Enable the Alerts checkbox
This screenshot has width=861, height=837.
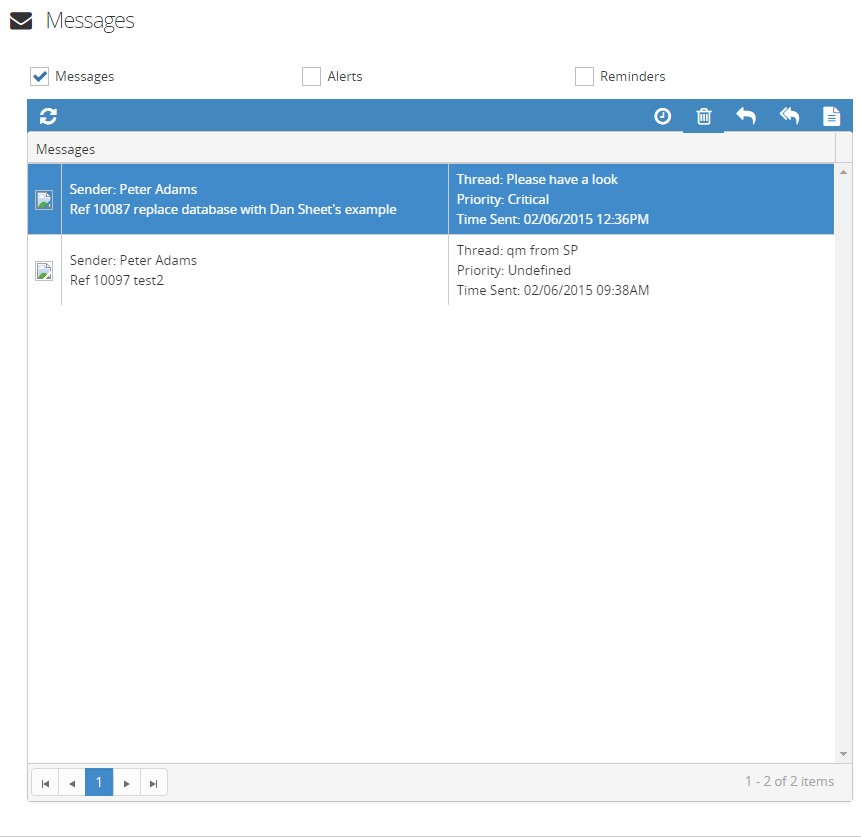coord(310,76)
